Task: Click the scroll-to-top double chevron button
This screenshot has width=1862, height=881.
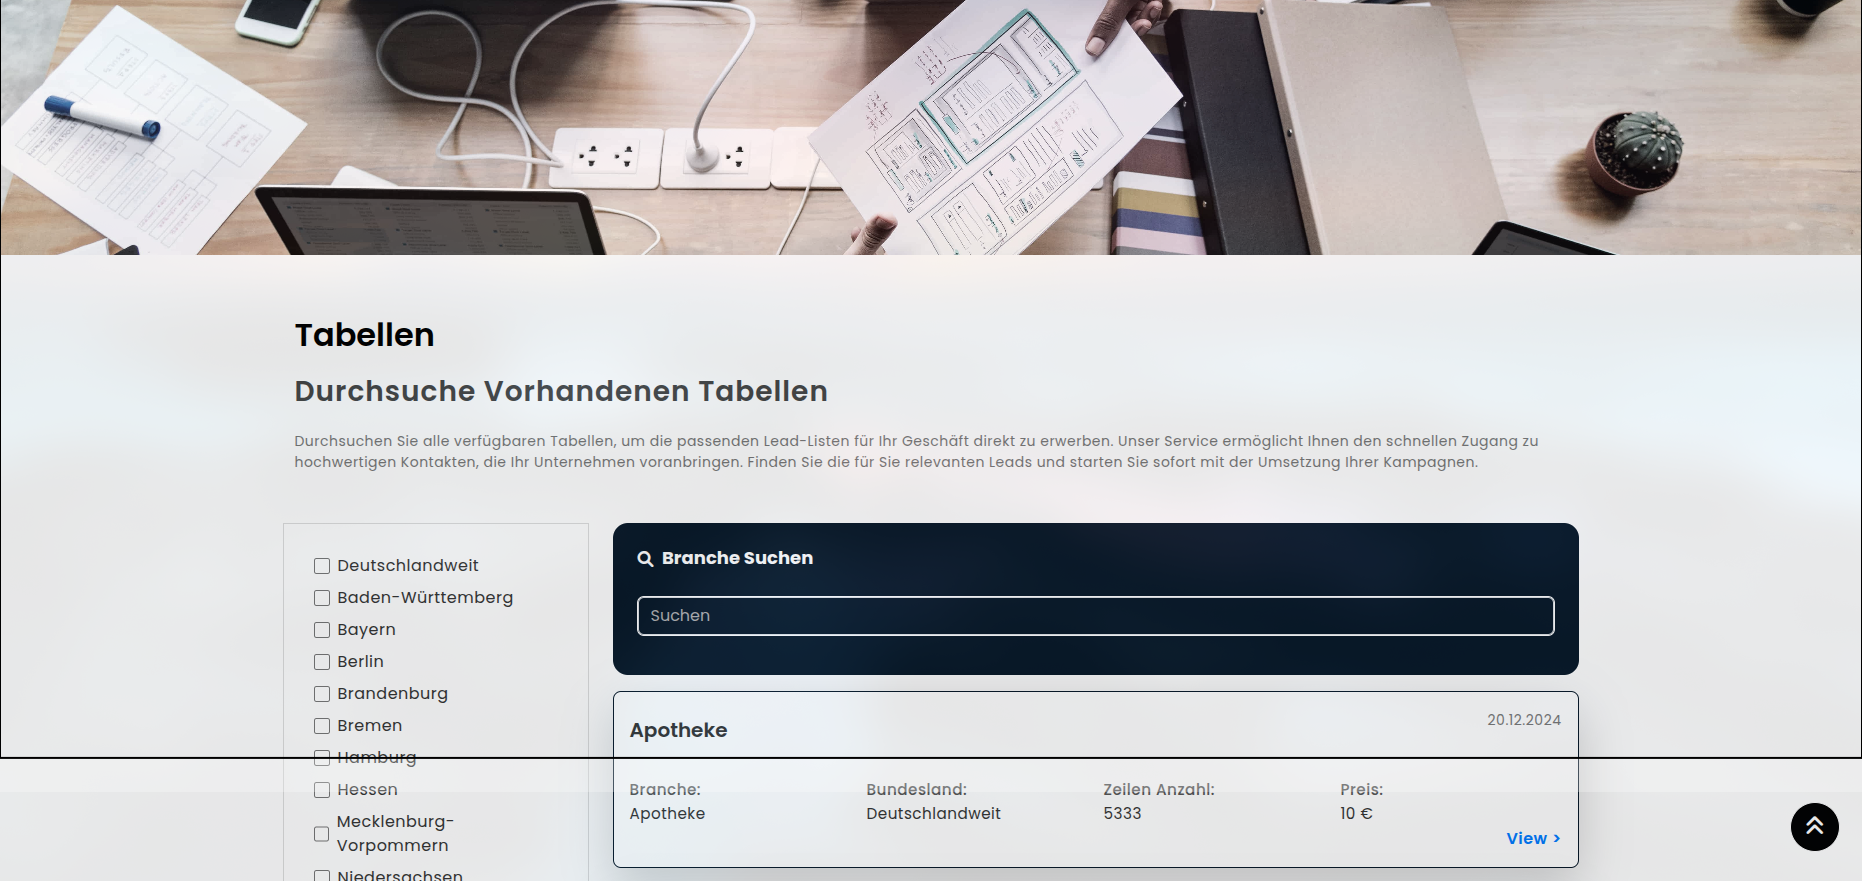Action: pos(1814,827)
